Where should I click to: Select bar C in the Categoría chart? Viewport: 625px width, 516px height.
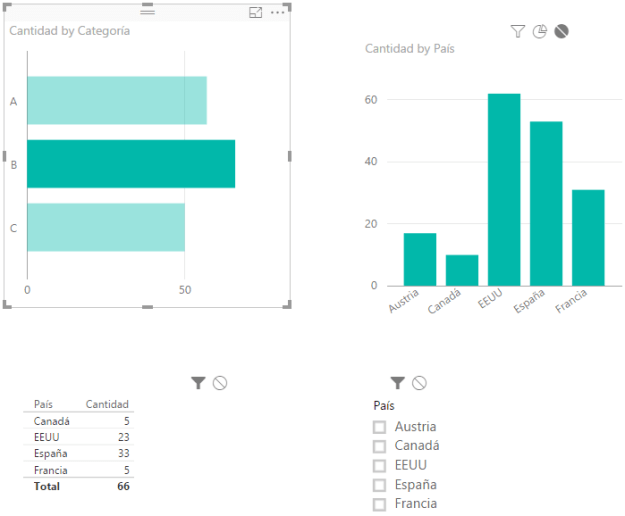click(105, 227)
